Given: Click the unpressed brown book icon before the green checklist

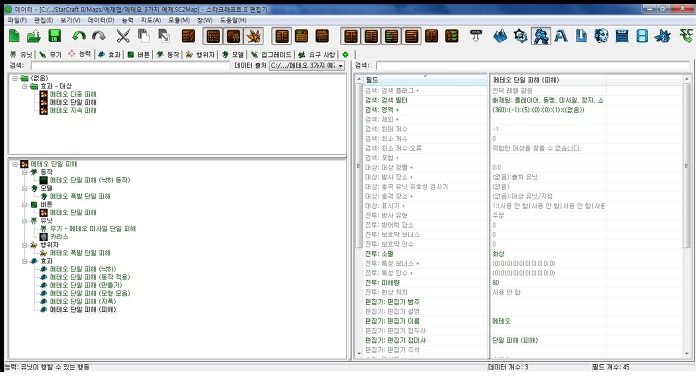Looking at the screenshot, I should (x=431, y=36).
